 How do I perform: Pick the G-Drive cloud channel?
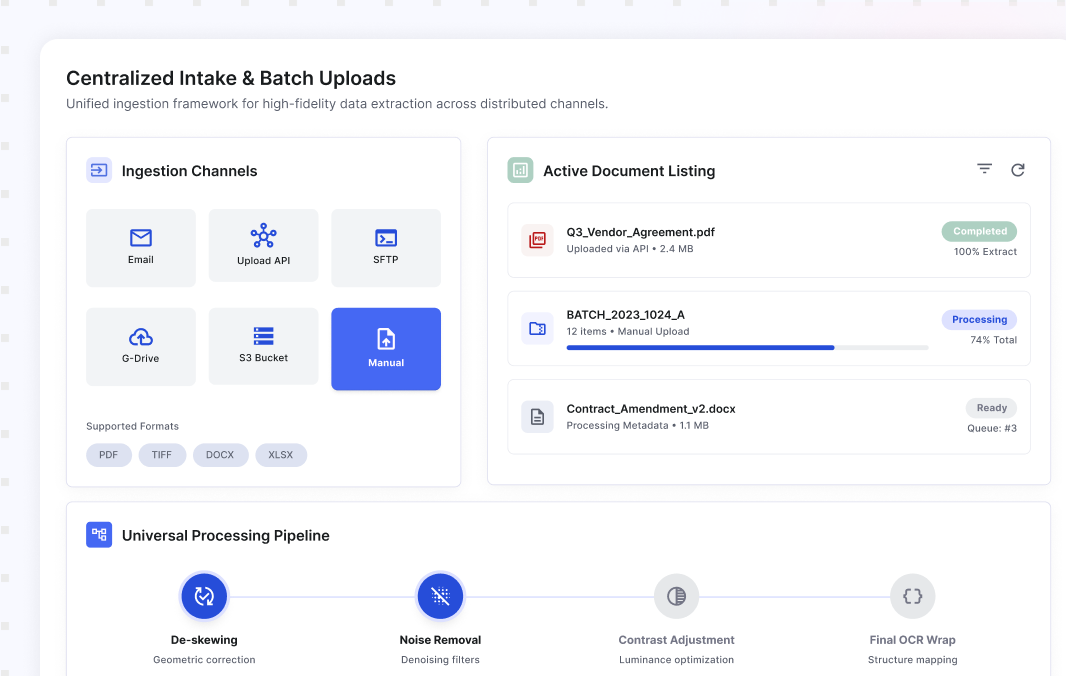(x=141, y=347)
